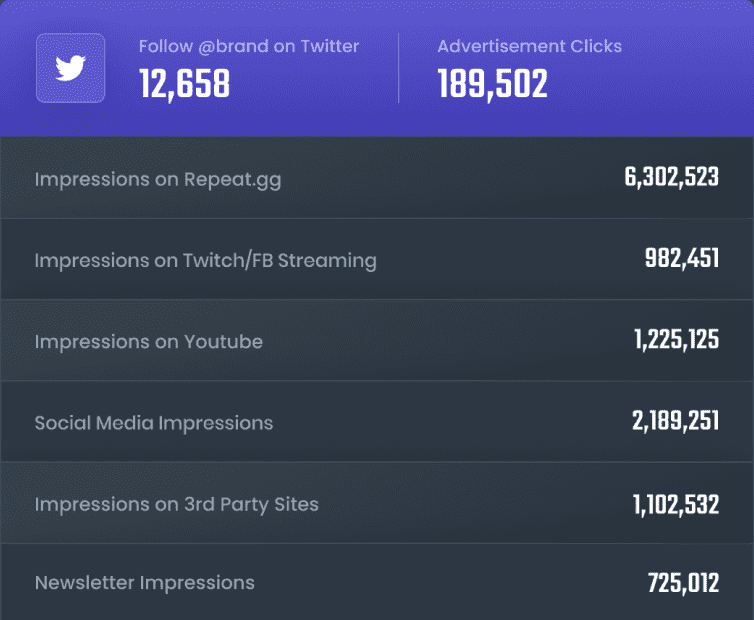Click the 2,189,251 social media value
The image size is (754, 620).
click(x=675, y=422)
